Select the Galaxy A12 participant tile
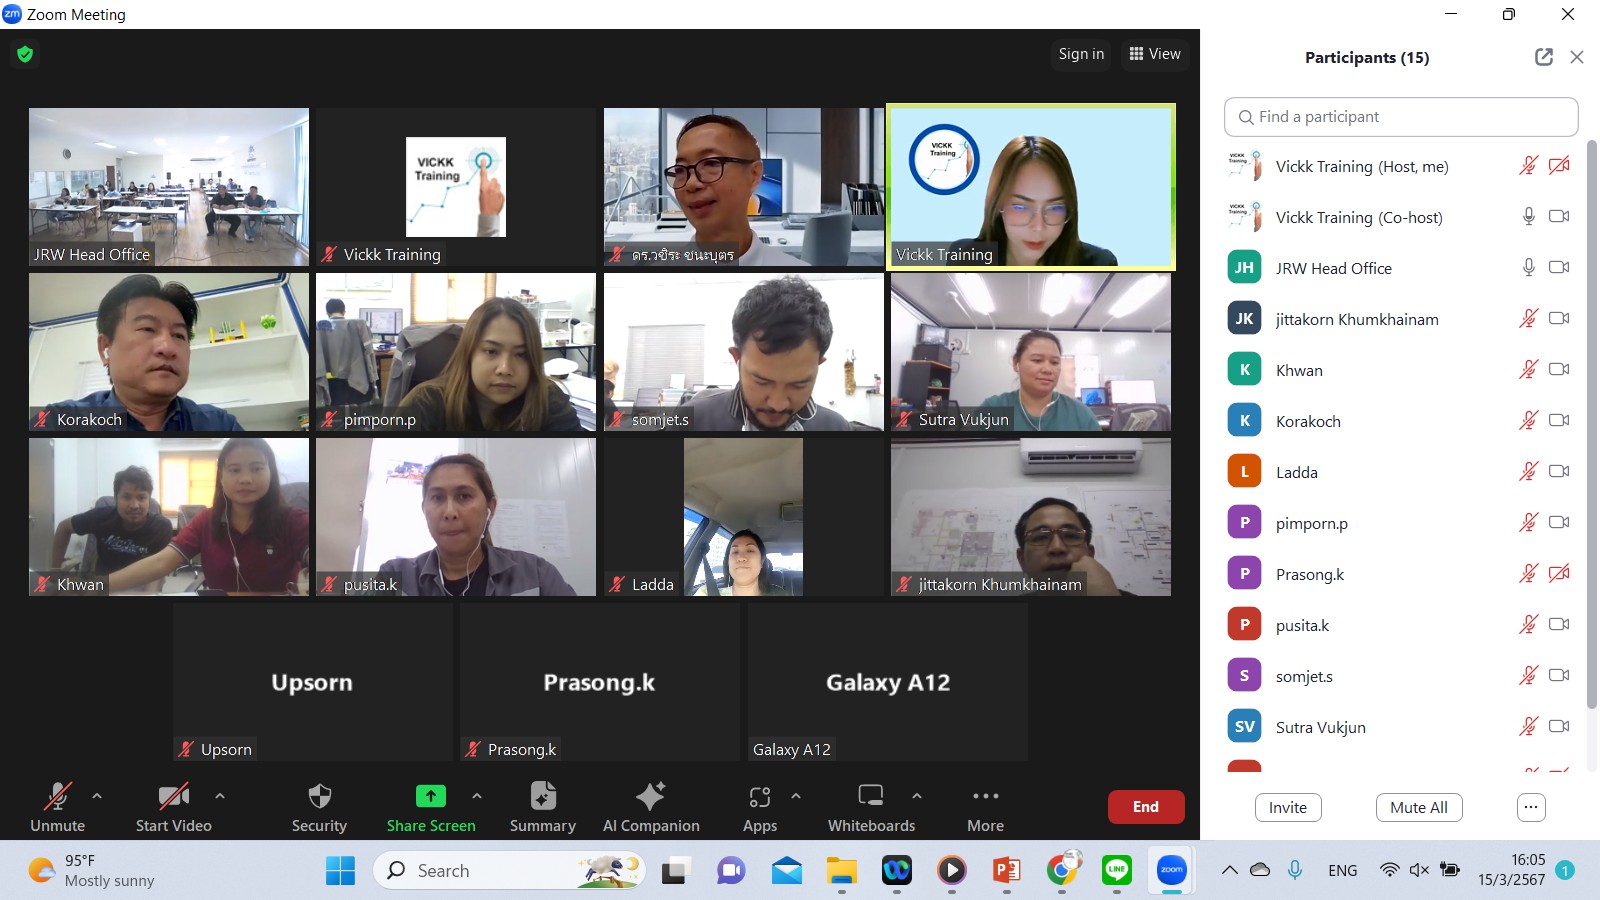Screen dimensions: 1600x900 pyautogui.click(x=888, y=682)
